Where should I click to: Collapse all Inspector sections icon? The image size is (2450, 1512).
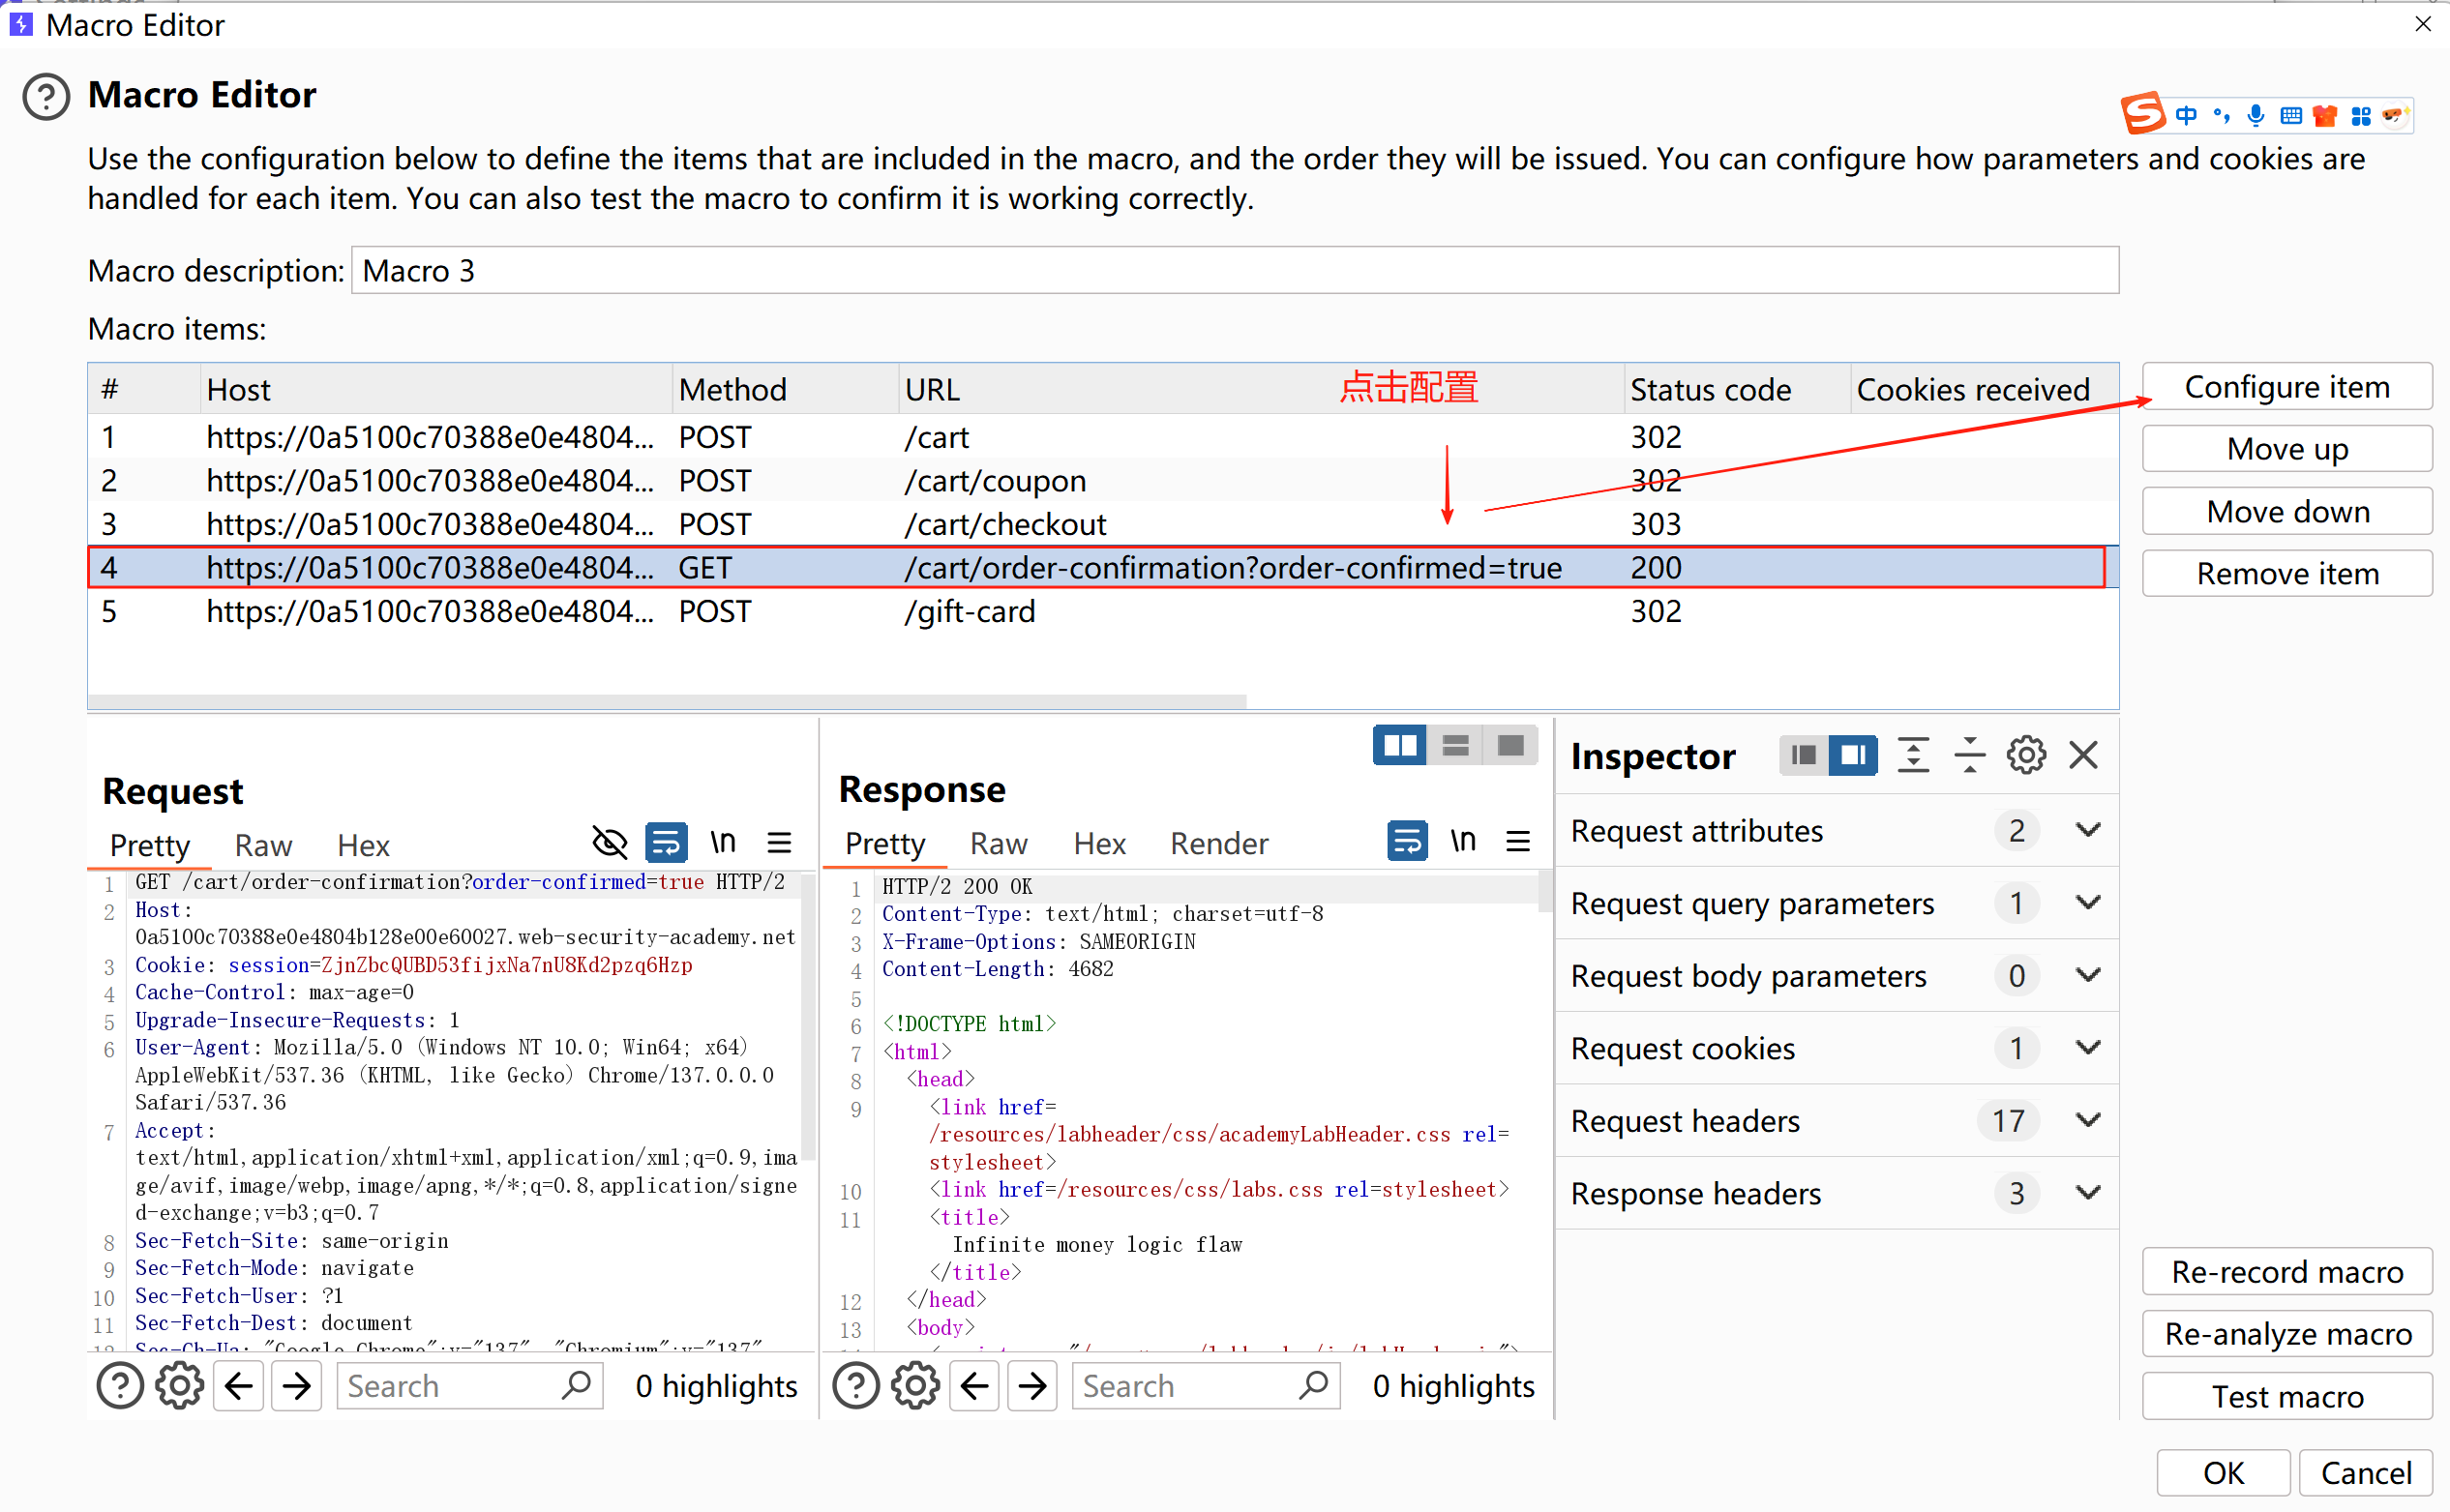[x=1969, y=756]
